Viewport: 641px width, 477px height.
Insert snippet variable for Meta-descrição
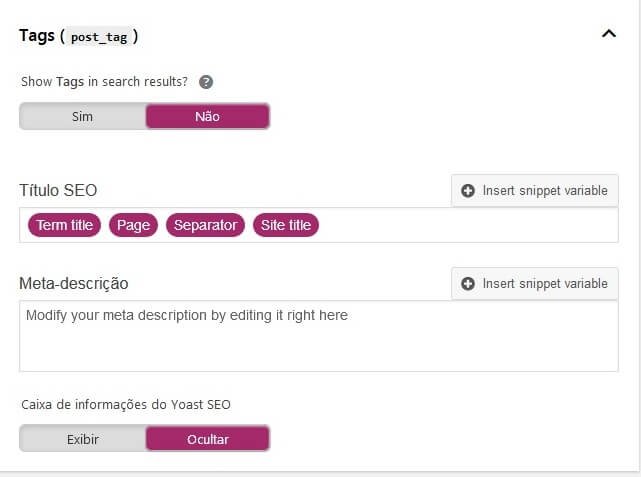[x=535, y=284]
